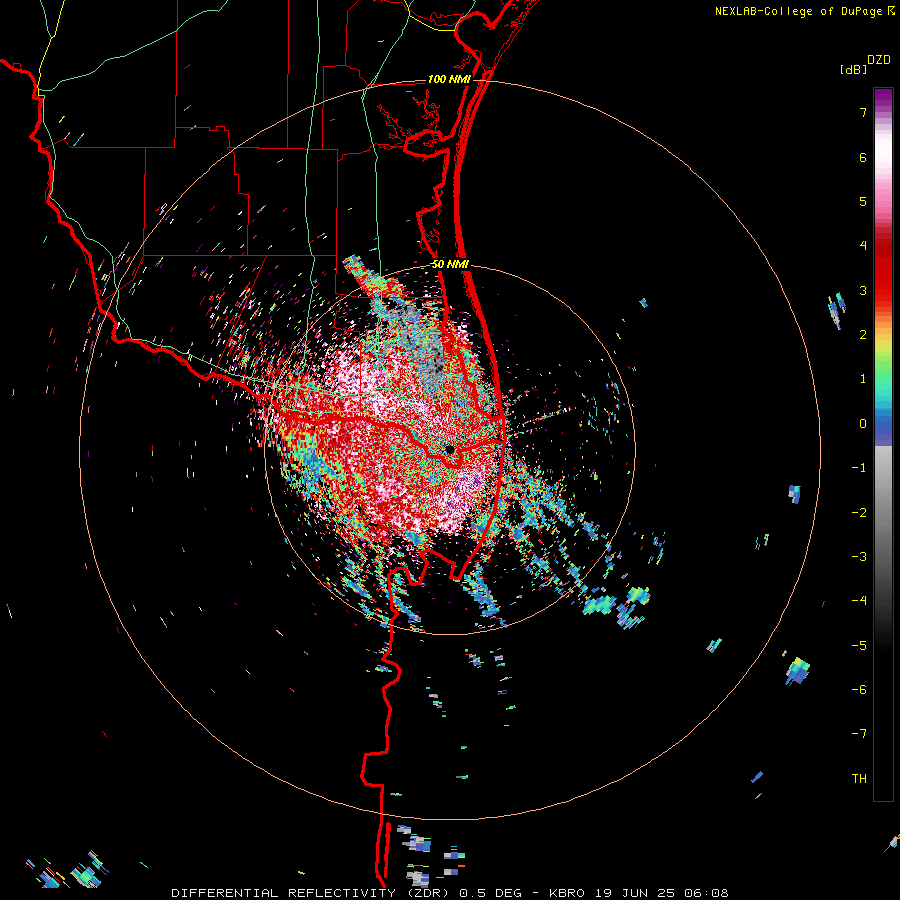Click the -7 value on color scale

click(x=859, y=734)
